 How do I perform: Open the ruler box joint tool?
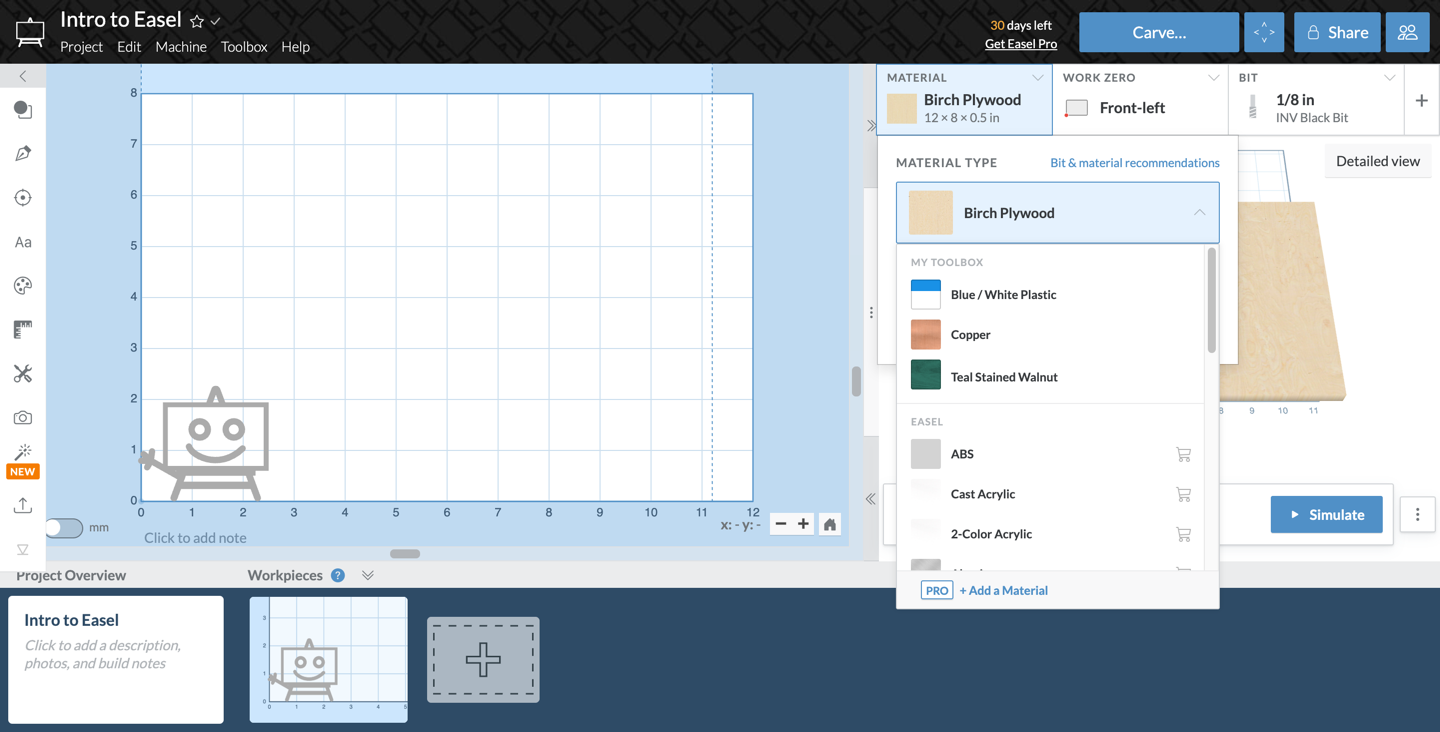(22, 330)
